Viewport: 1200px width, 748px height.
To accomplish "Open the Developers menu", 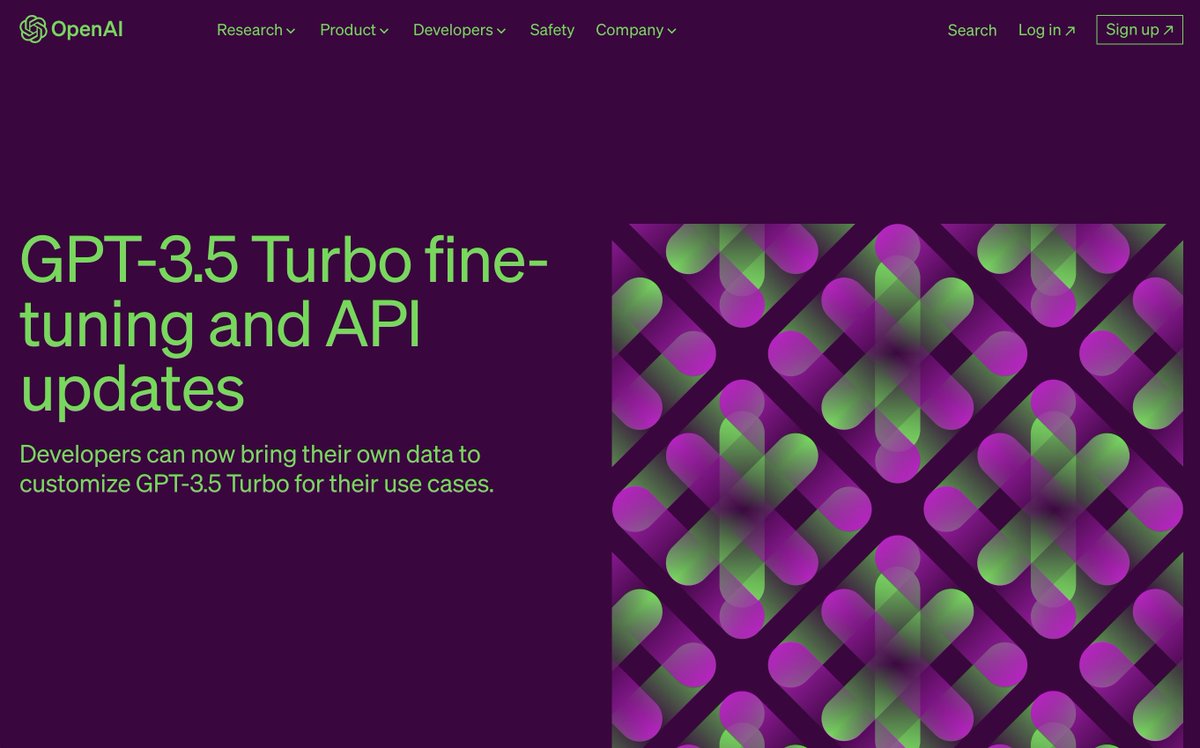I will coord(459,30).
